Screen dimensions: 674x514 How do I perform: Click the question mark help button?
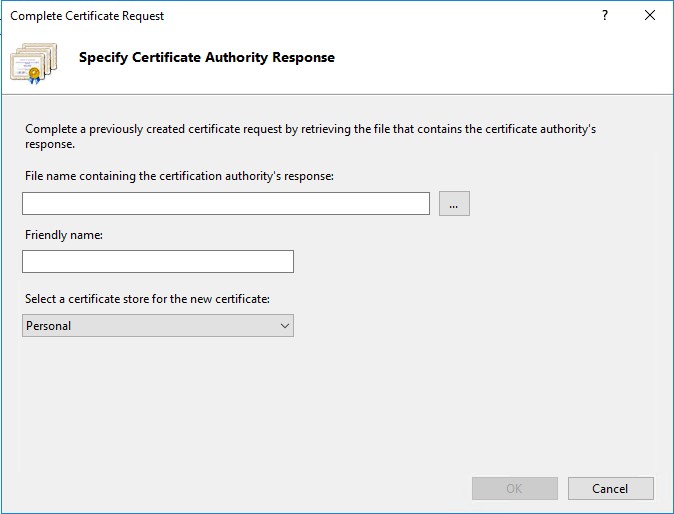[605, 15]
